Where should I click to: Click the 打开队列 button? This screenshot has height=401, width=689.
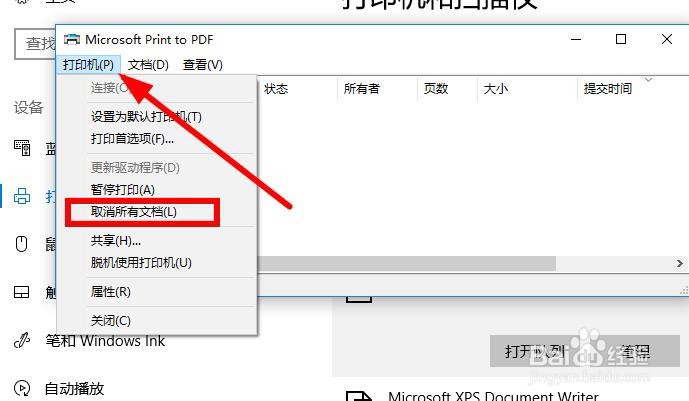pyautogui.click(x=535, y=351)
